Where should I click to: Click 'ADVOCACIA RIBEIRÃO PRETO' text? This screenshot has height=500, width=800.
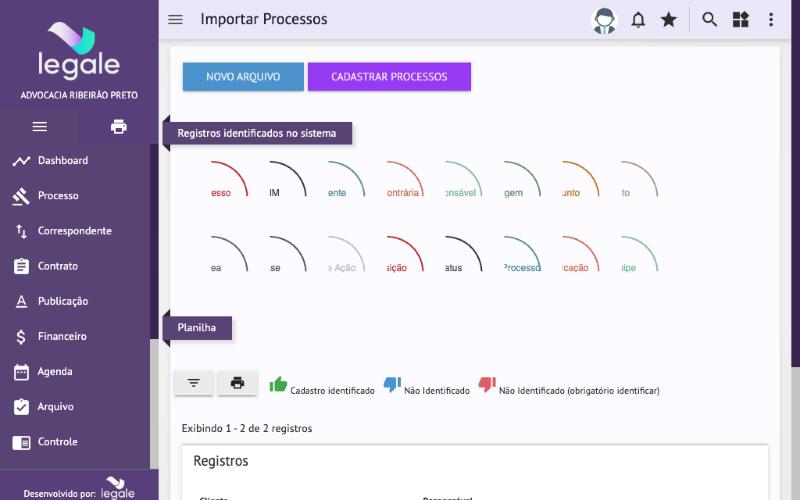[79, 95]
